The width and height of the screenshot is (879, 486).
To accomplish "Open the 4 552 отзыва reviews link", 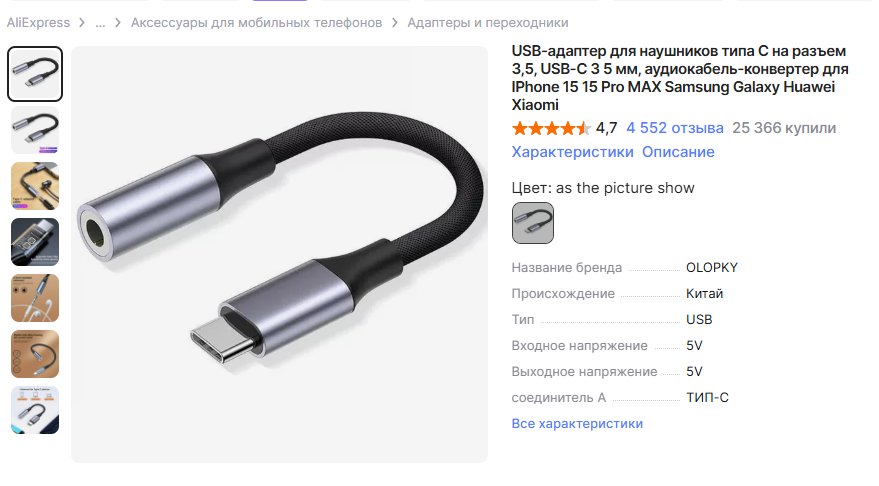I will pyautogui.click(x=675, y=128).
